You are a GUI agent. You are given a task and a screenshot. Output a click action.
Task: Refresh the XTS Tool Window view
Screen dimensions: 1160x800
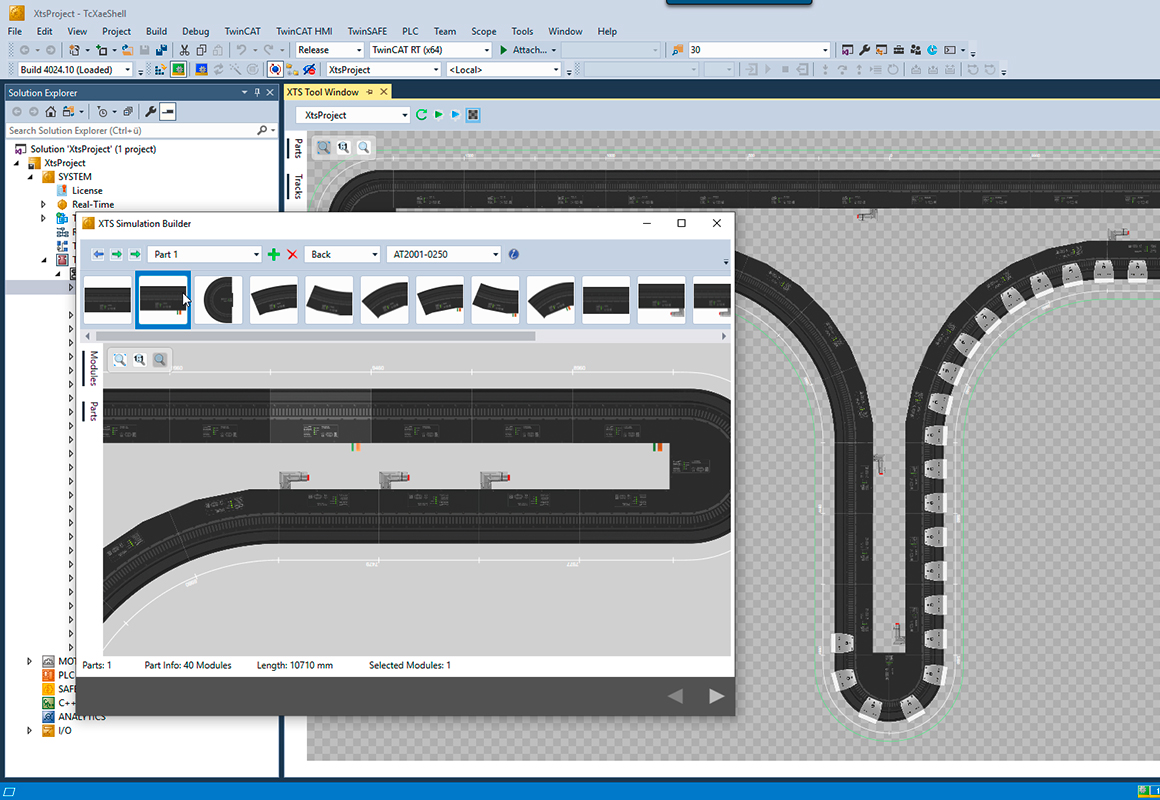(x=421, y=114)
